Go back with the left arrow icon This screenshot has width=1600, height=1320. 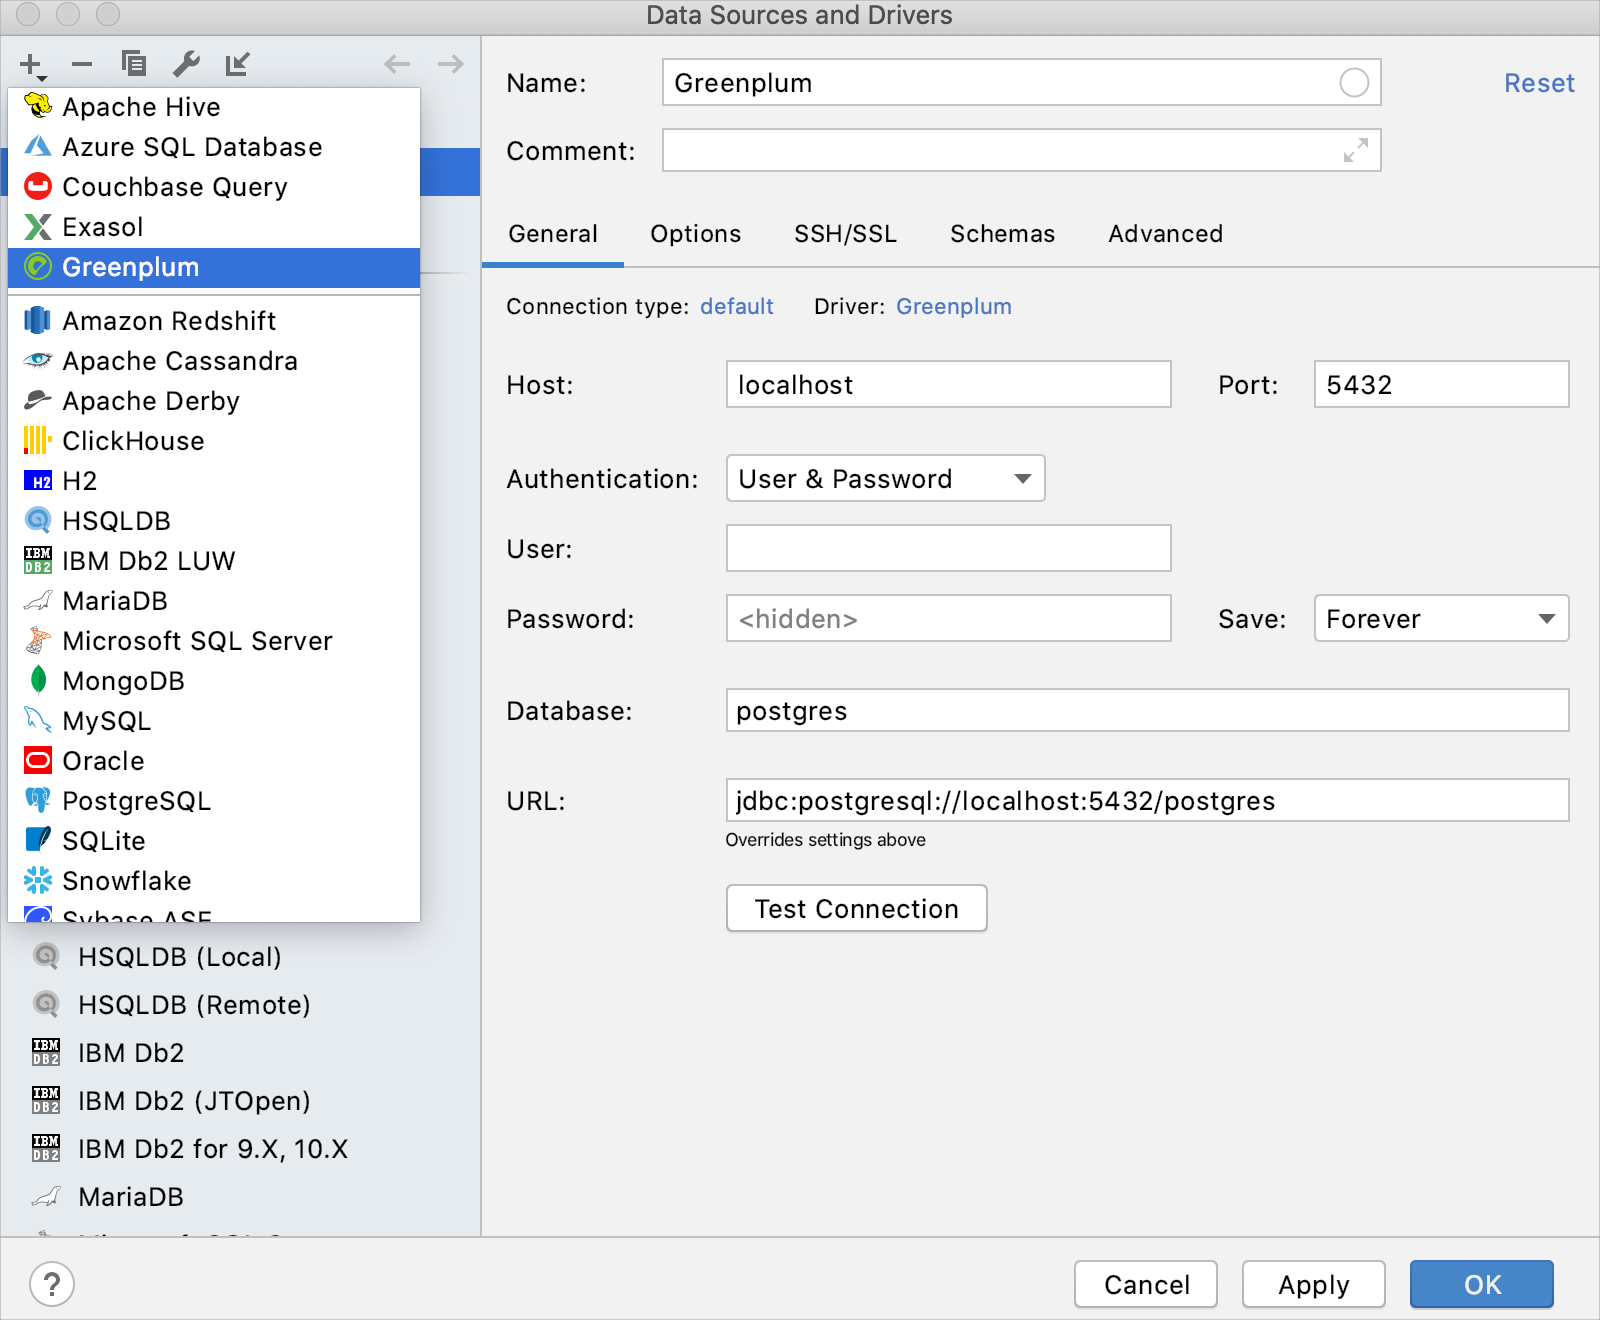(x=397, y=64)
